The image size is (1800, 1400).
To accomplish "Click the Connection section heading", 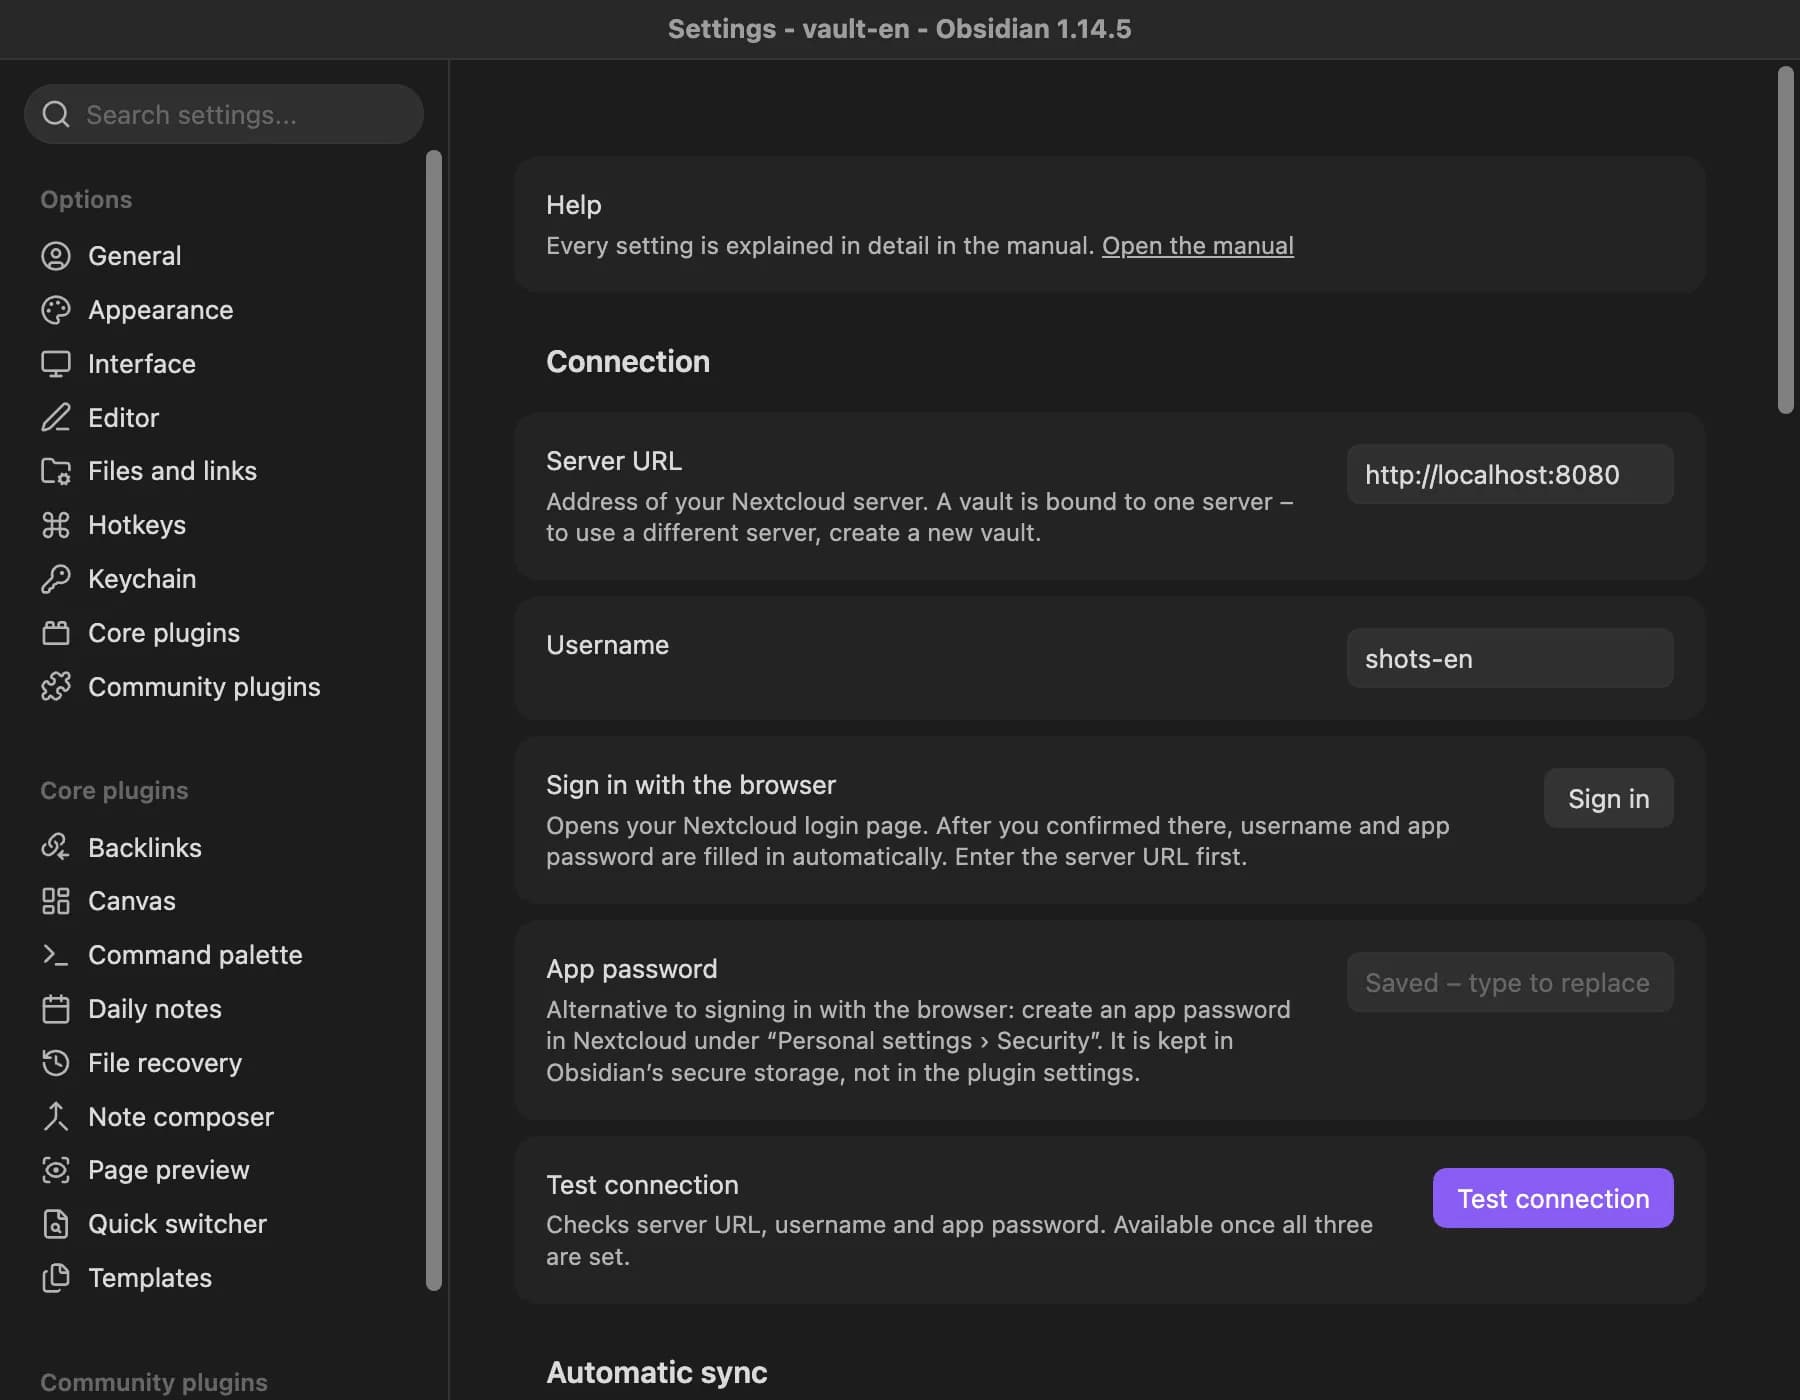I will pyautogui.click(x=628, y=361).
